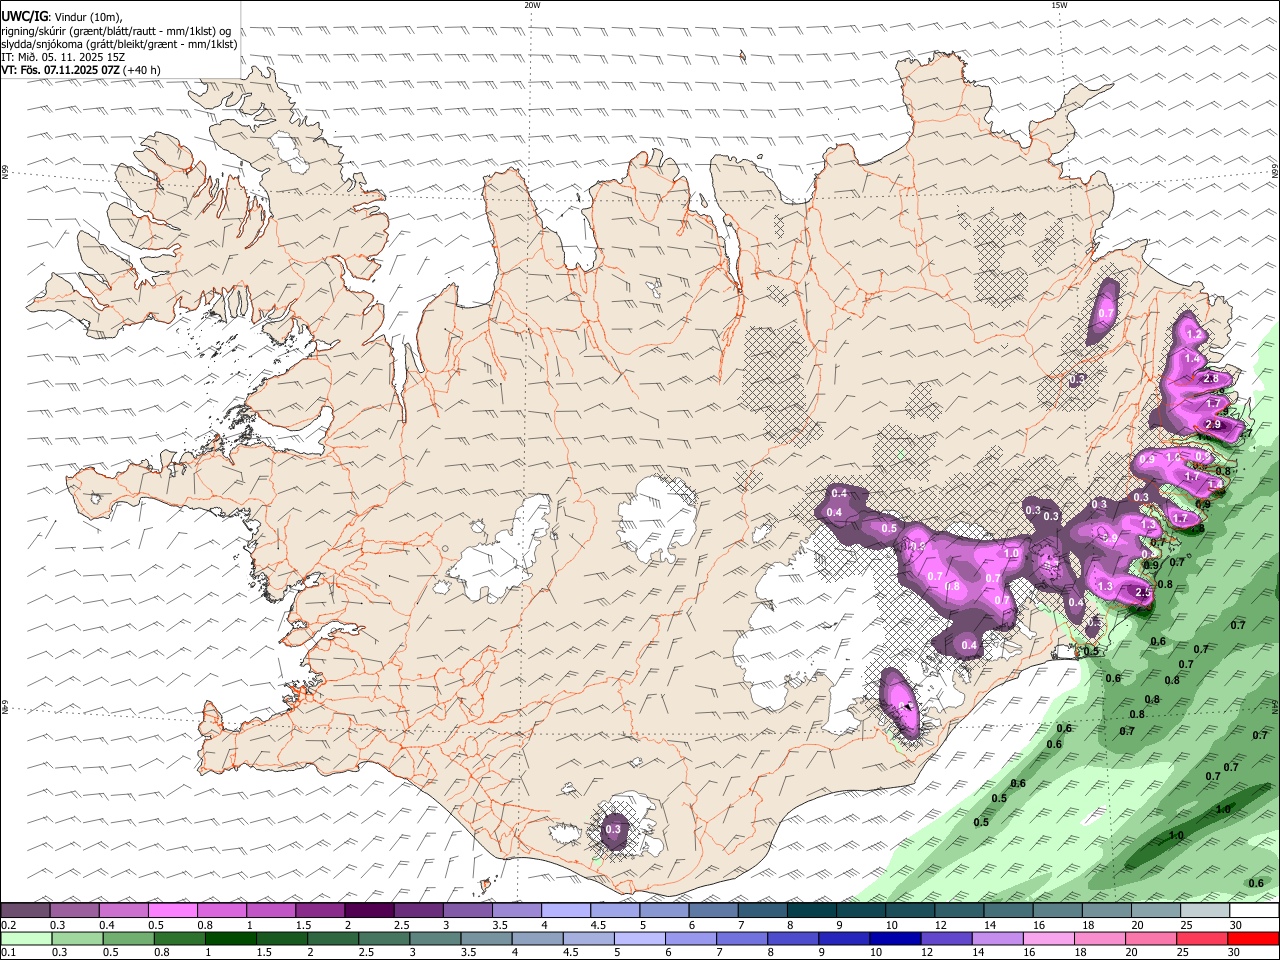Viewport: 1280px width, 960px height.
Task: Click the bright pink 0.5 snow legend swatch
Action: (172, 911)
